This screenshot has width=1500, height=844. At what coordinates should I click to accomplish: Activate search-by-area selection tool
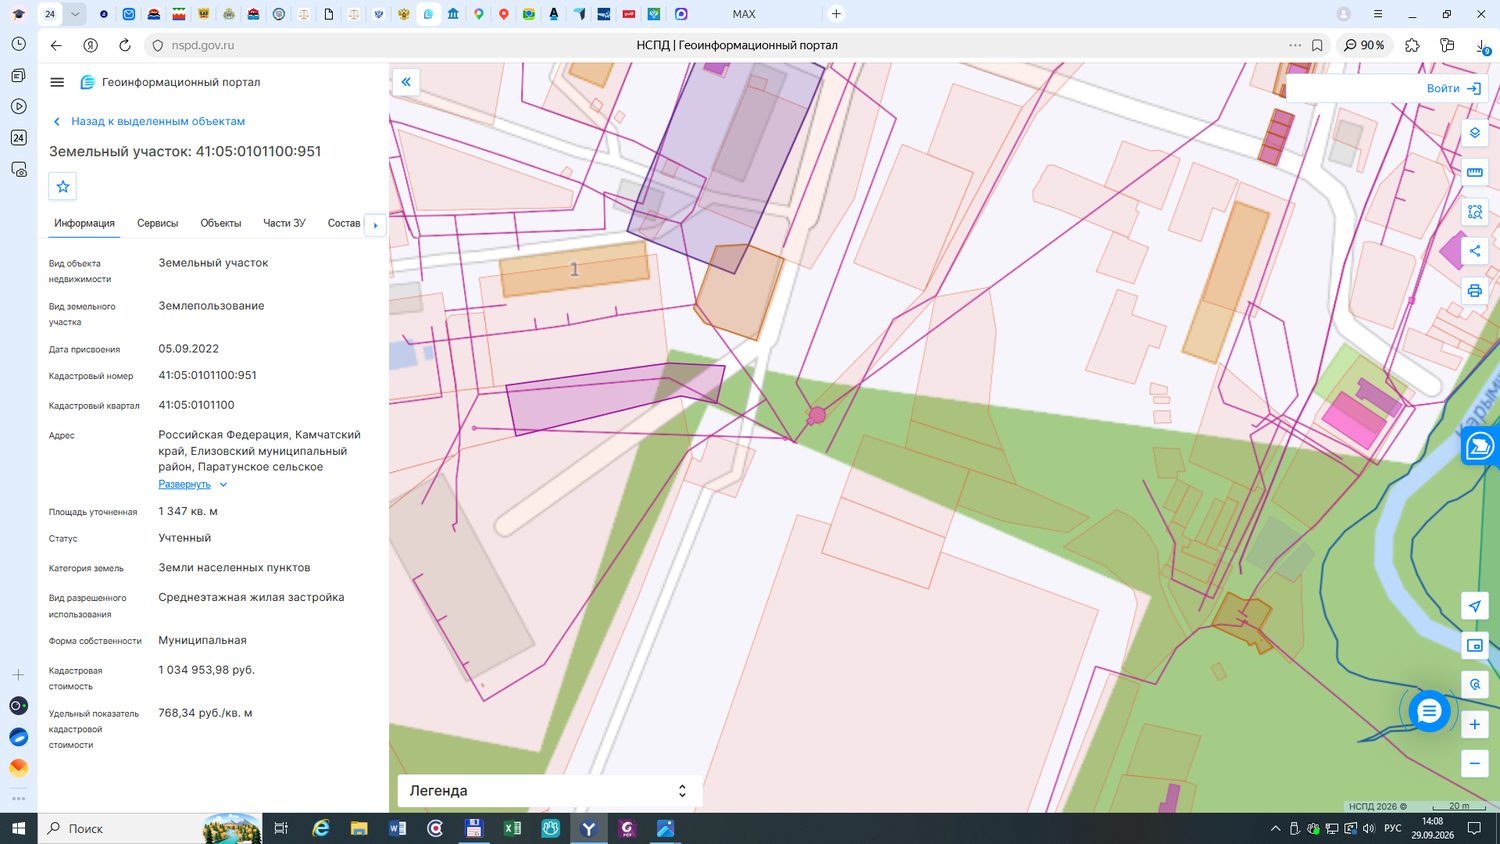pyautogui.click(x=1474, y=212)
